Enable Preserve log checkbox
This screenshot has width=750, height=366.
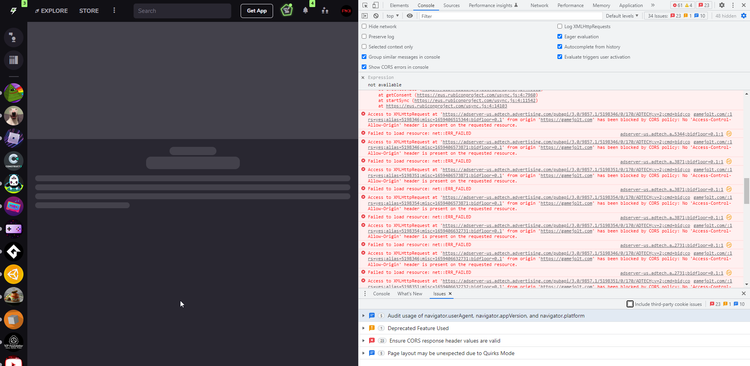point(364,36)
